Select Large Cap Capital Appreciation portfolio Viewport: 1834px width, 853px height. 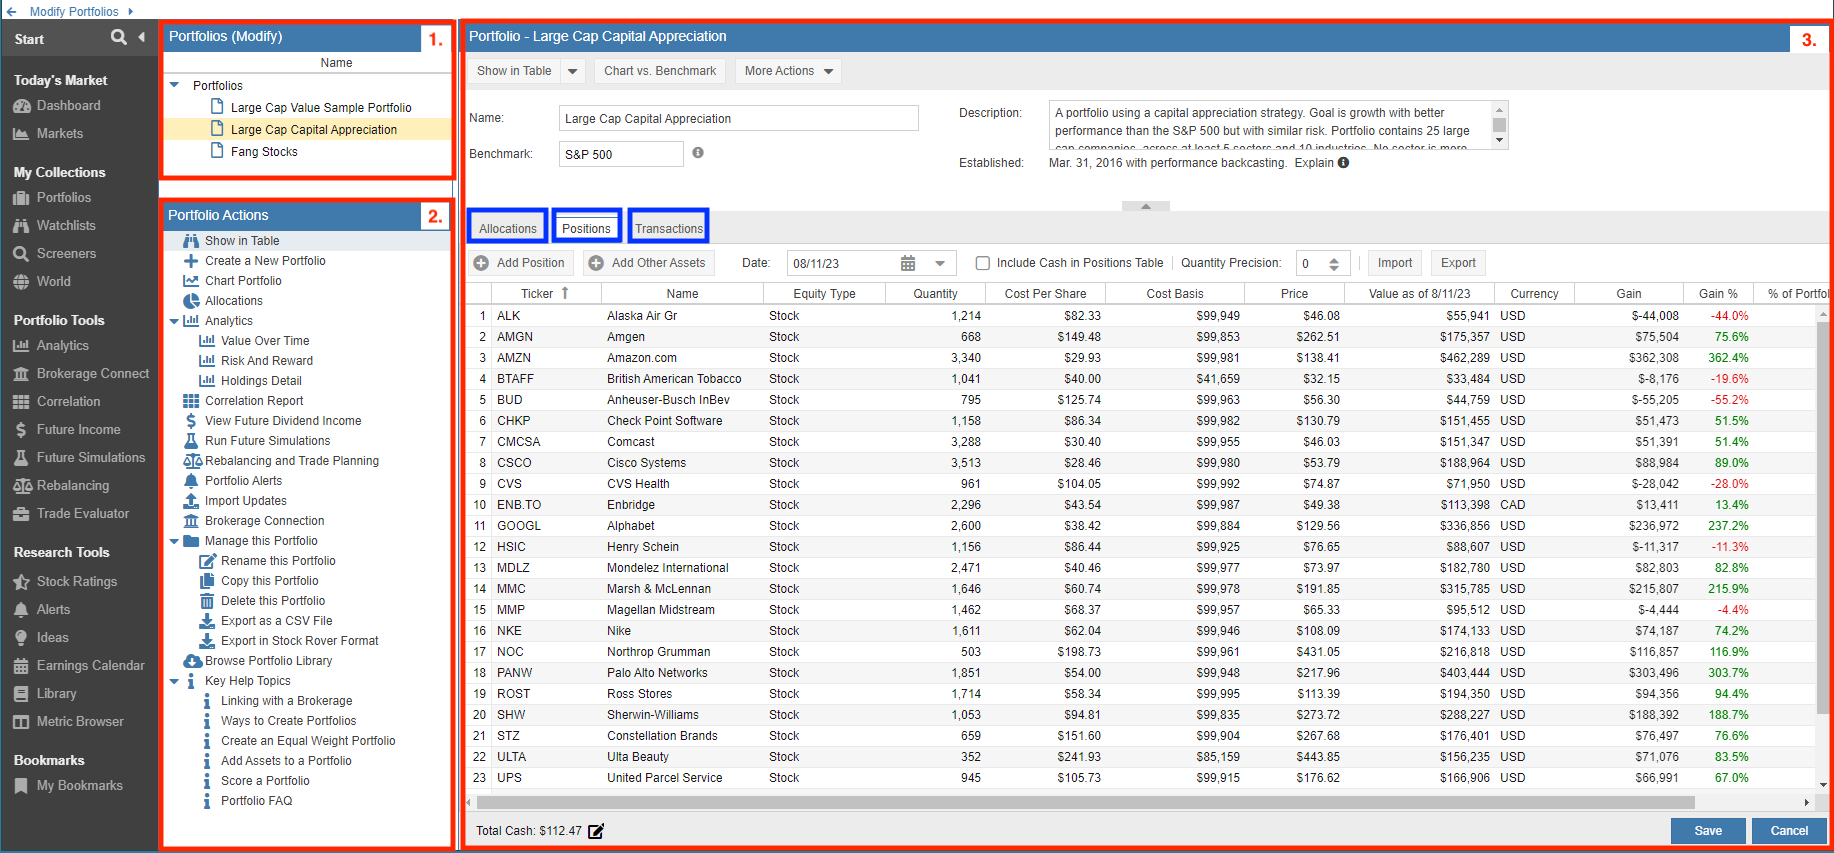pyautogui.click(x=314, y=130)
